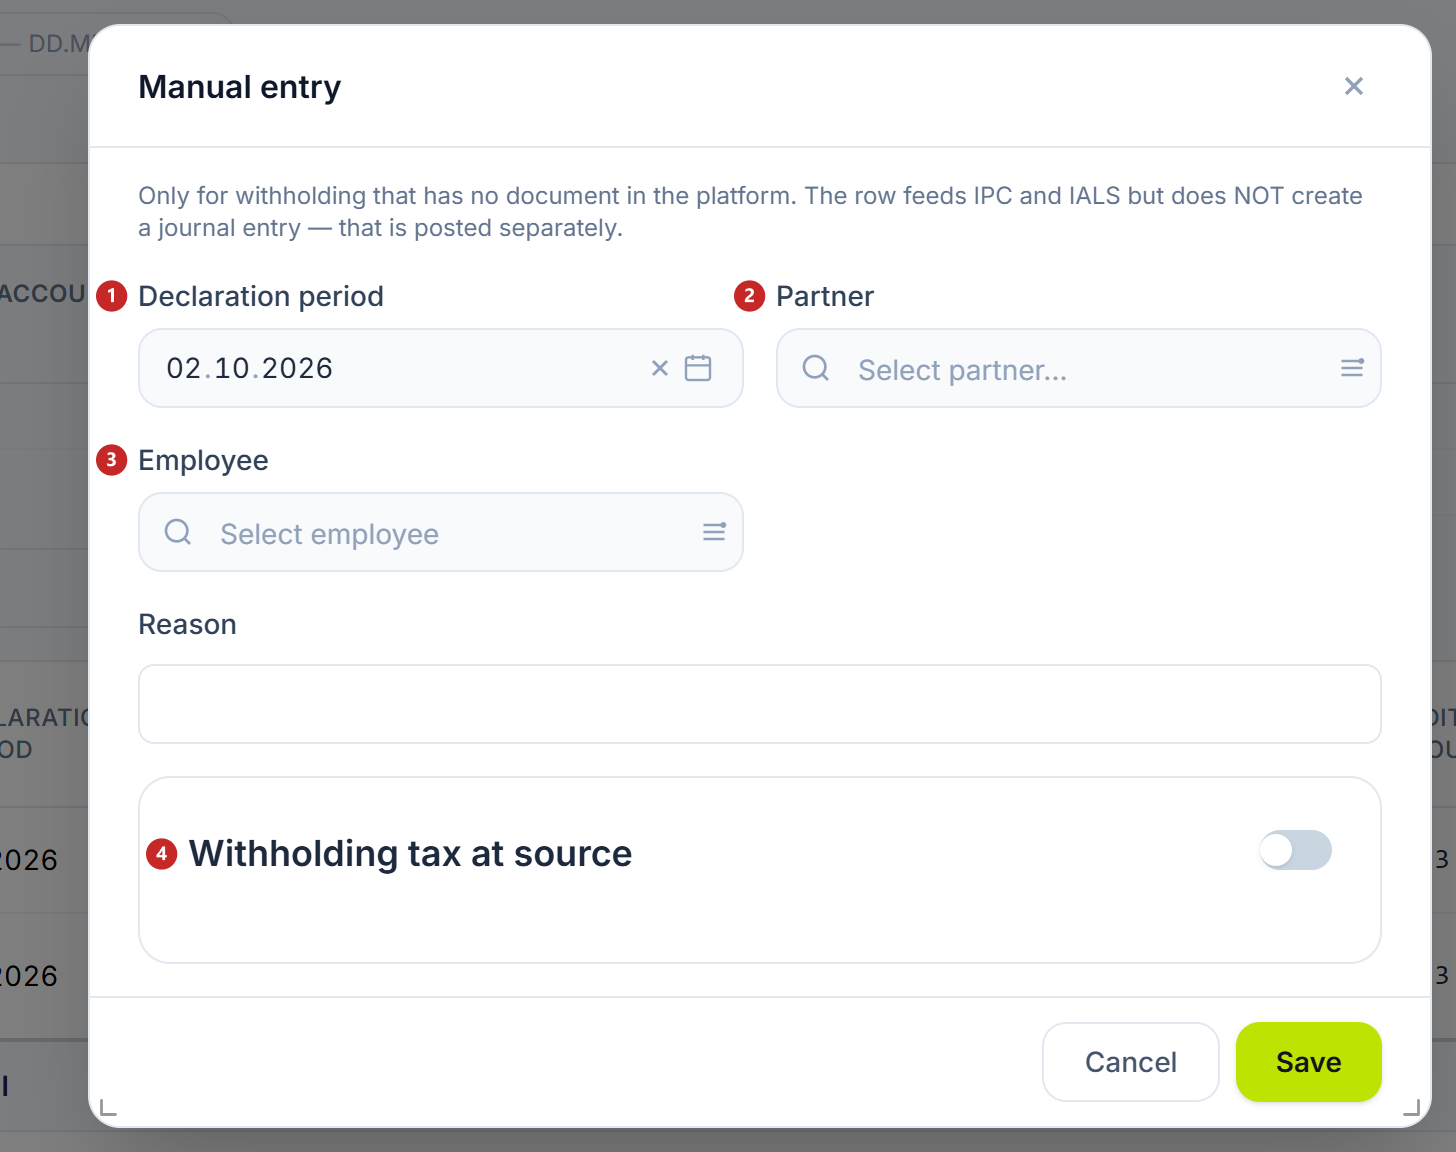Click red badge 4 beside Withholding tax
1456x1152 pixels.
coord(161,854)
